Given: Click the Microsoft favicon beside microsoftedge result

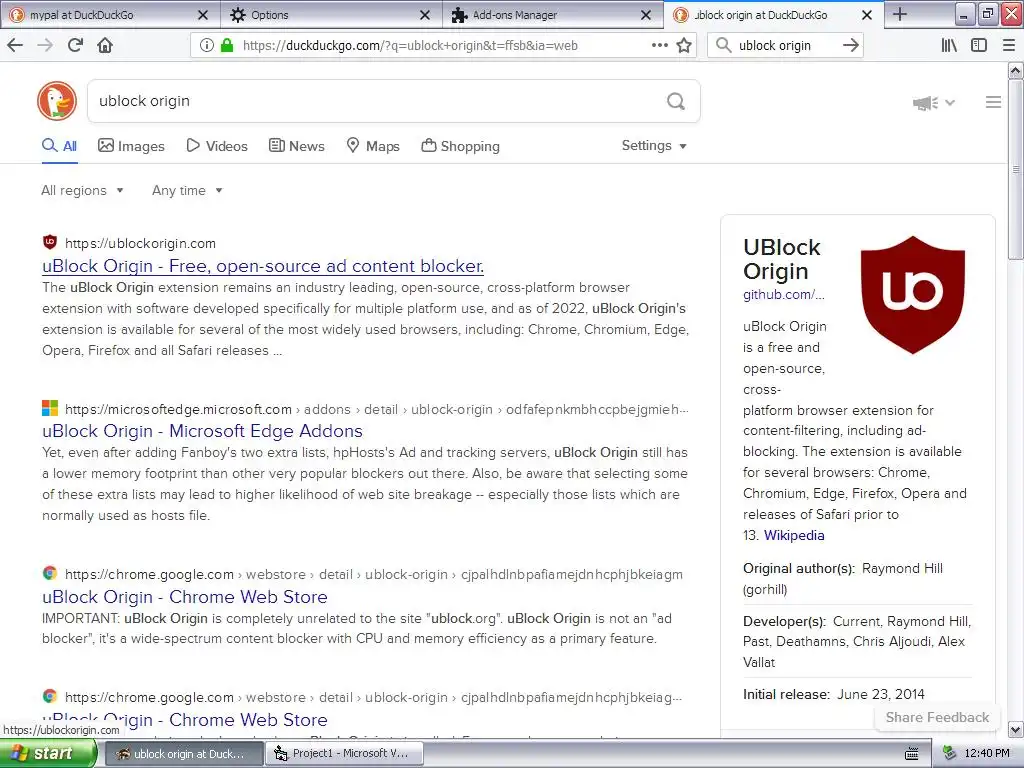Looking at the screenshot, I should [50, 408].
